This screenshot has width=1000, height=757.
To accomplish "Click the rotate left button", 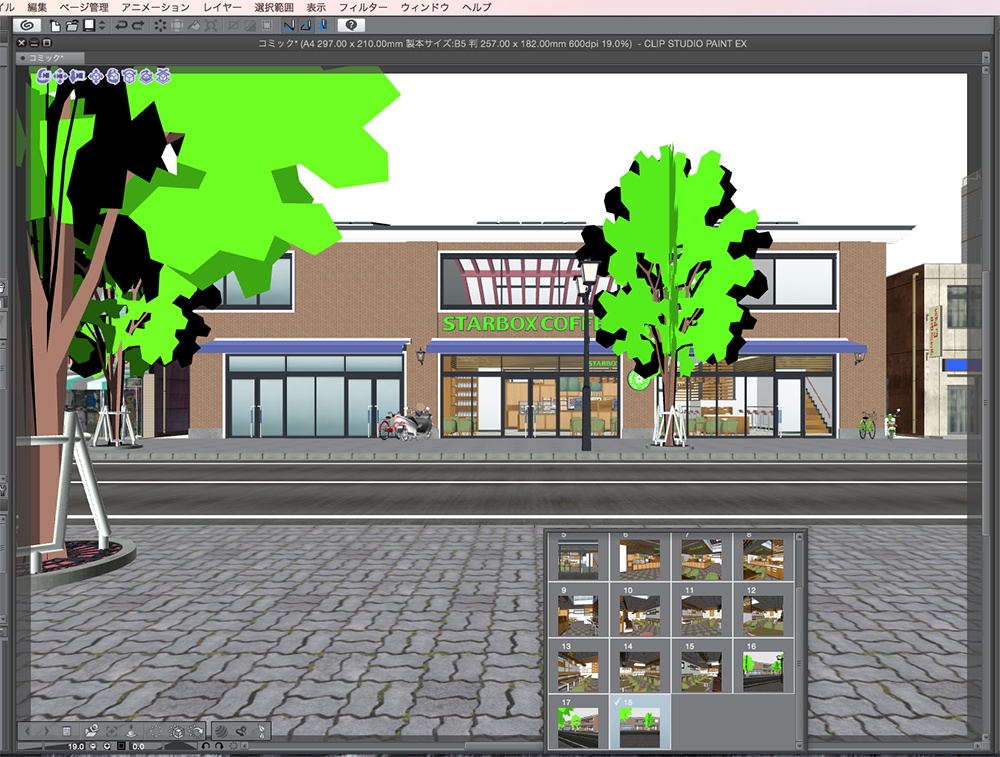I will pyautogui.click(x=205, y=746).
